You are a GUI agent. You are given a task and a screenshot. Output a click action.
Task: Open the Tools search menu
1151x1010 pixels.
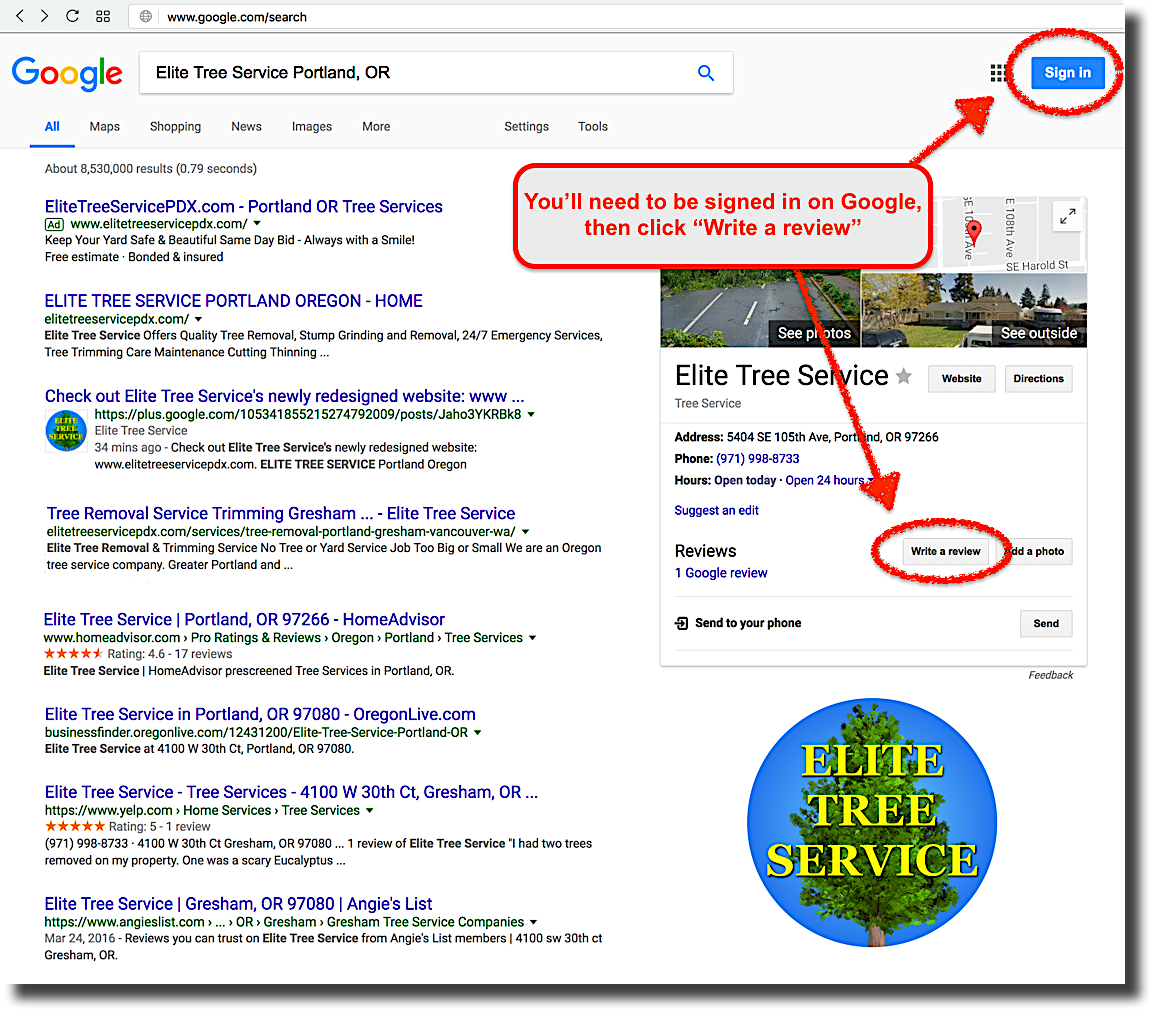(592, 127)
